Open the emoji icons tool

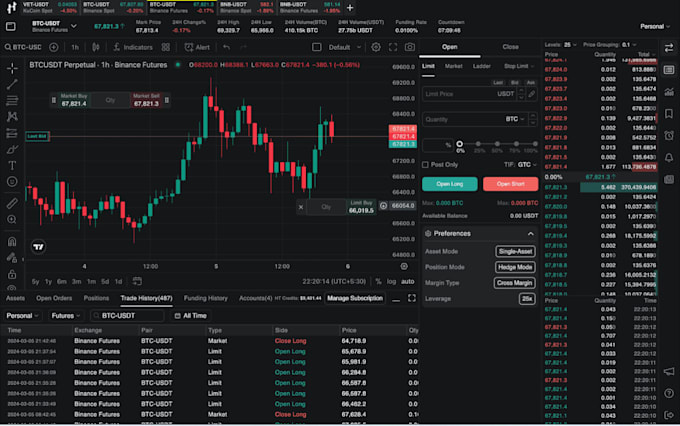[x=12, y=182]
